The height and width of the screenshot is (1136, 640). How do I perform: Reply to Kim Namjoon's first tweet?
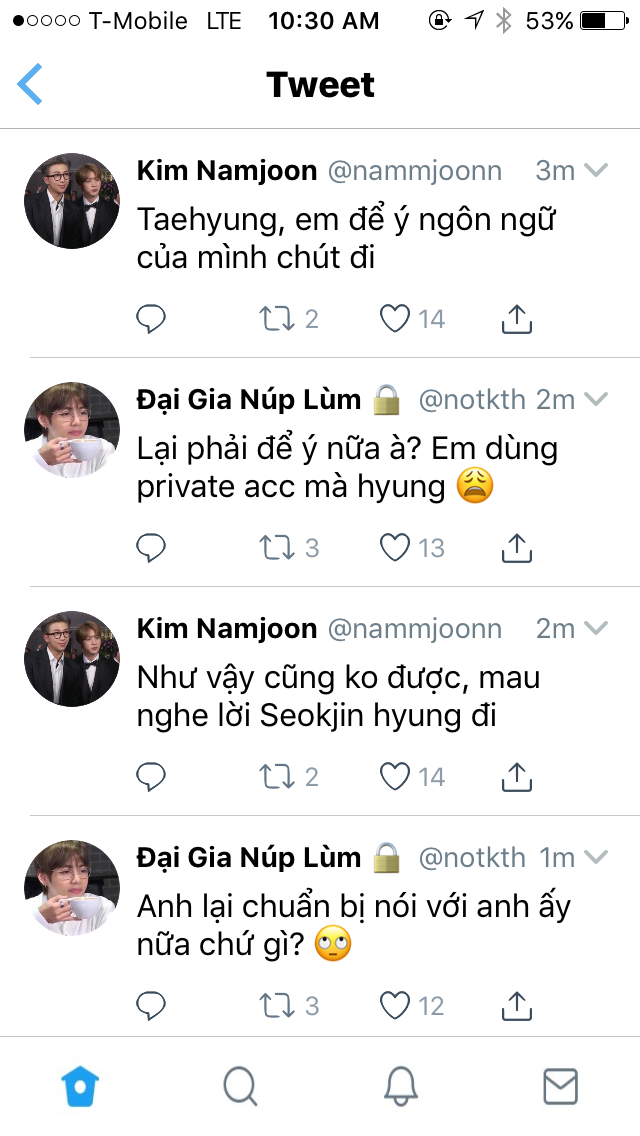click(151, 319)
